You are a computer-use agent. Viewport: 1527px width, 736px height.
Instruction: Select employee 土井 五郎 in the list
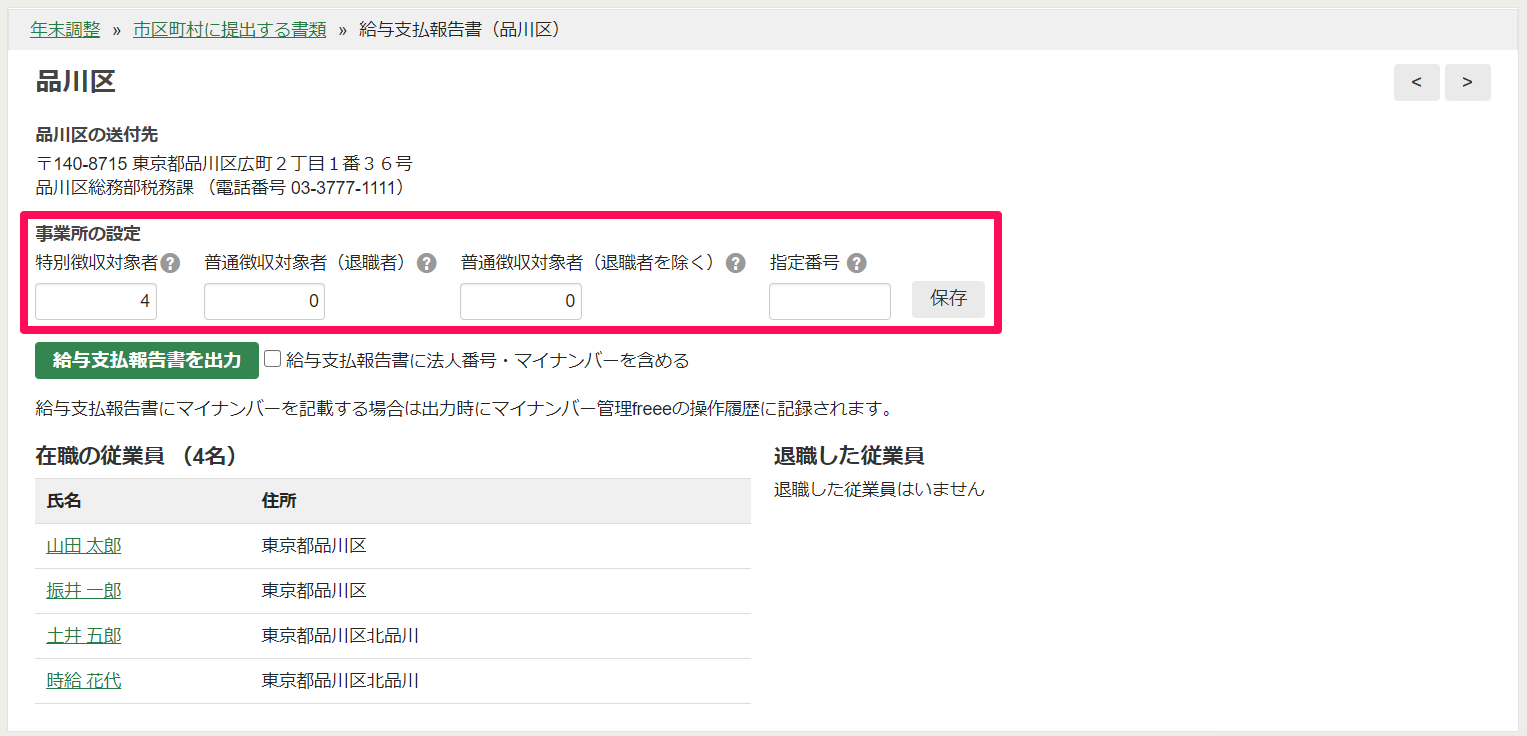pyautogui.click(x=84, y=636)
